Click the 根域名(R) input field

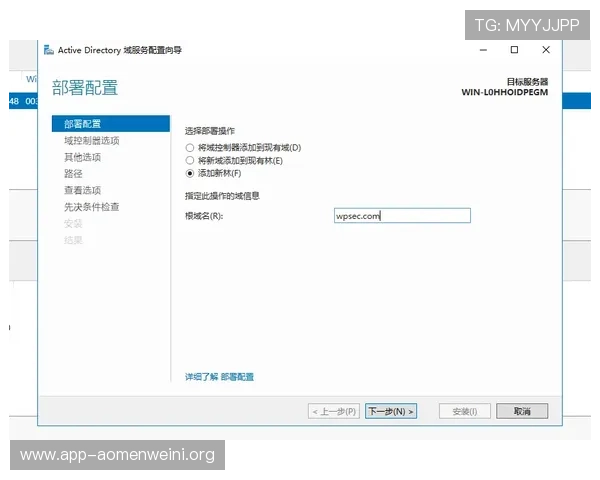click(402, 216)
